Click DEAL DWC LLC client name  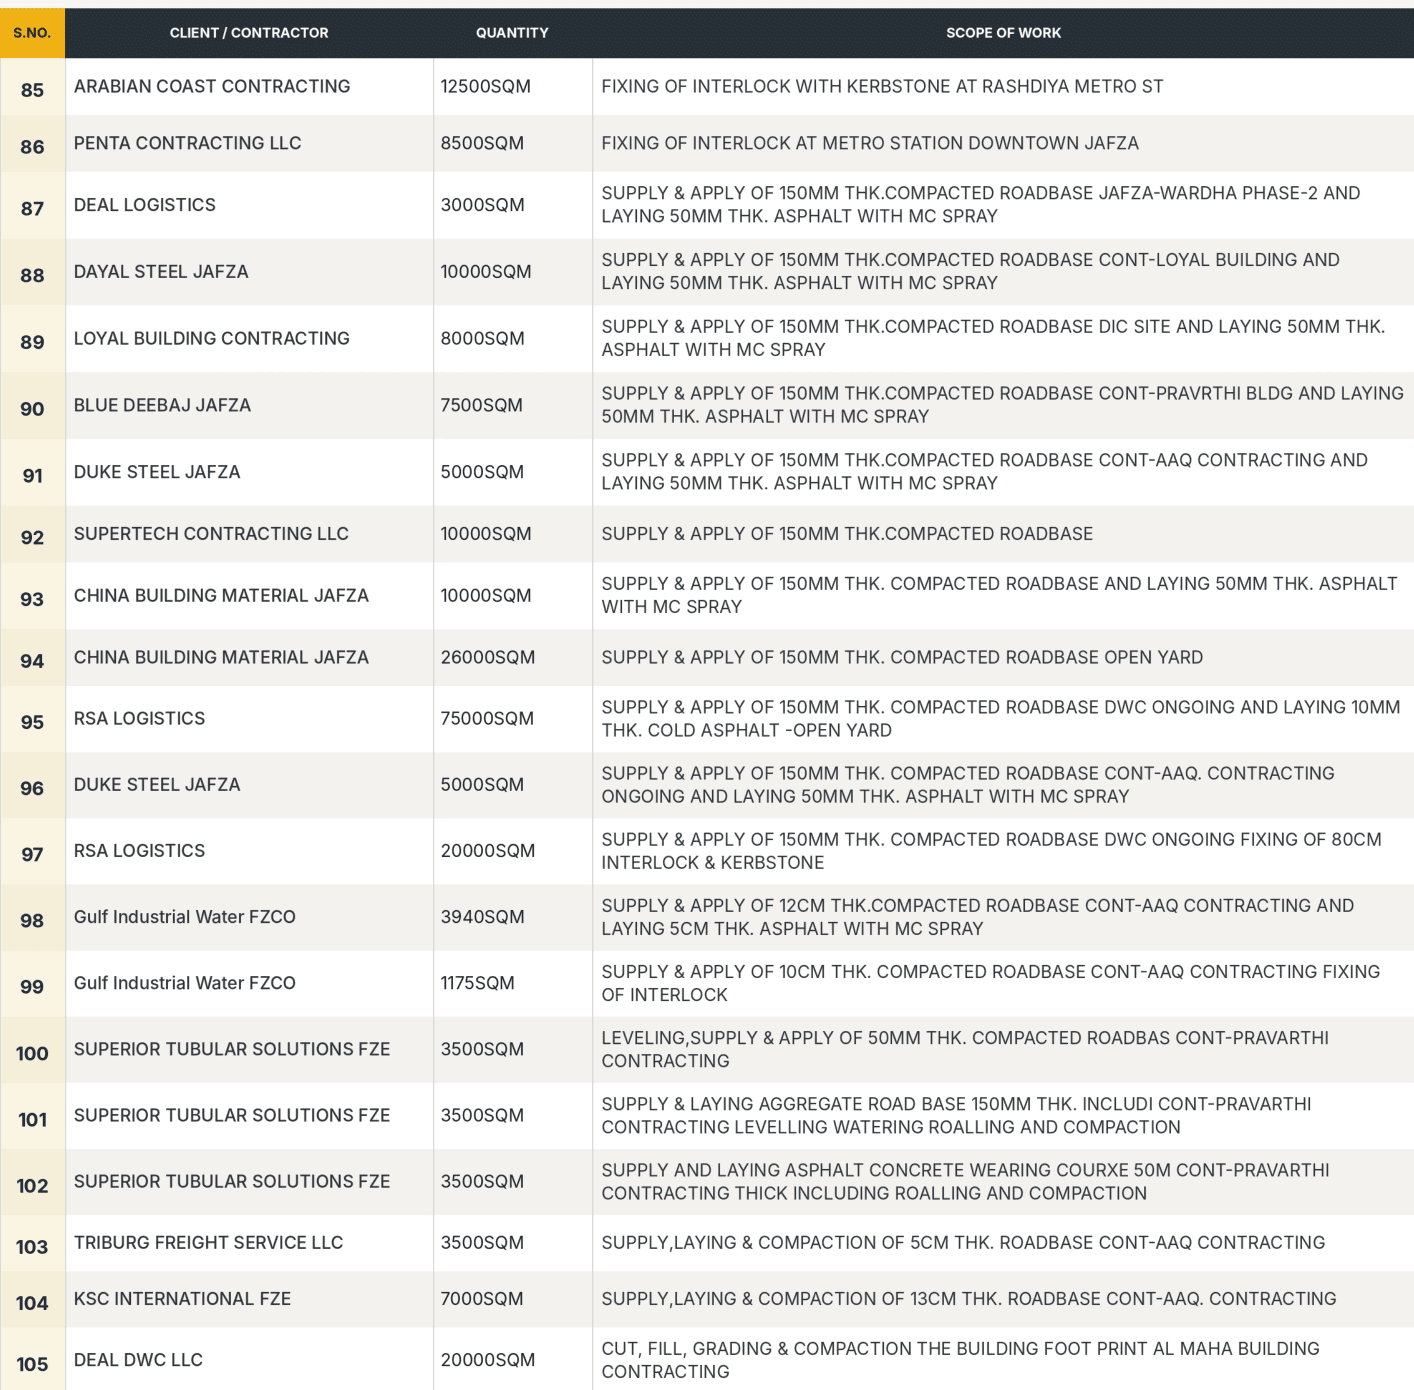click(138, 1360)
